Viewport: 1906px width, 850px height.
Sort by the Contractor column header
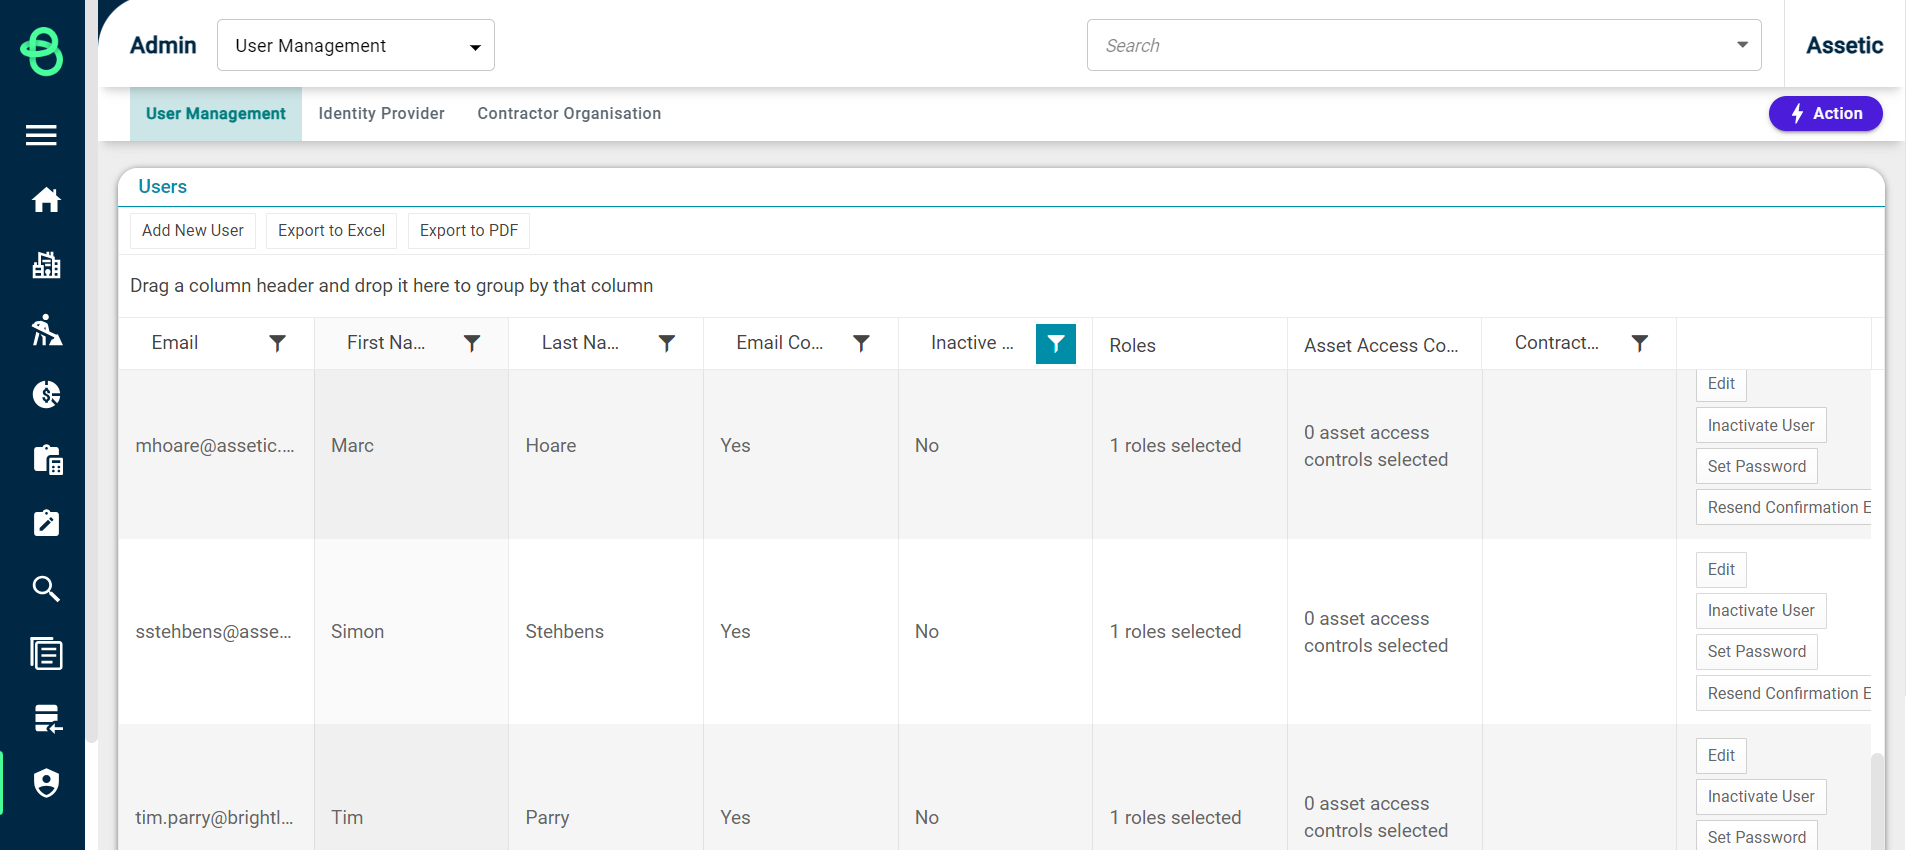pyautogui.click(x=1557, y=343)
